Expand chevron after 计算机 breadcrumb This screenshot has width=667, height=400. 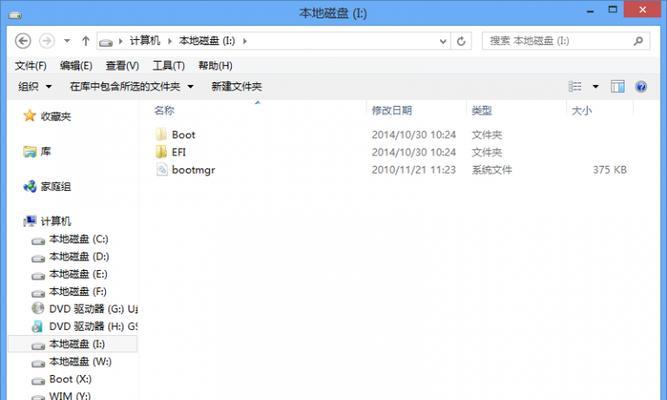tap(169, 41)
